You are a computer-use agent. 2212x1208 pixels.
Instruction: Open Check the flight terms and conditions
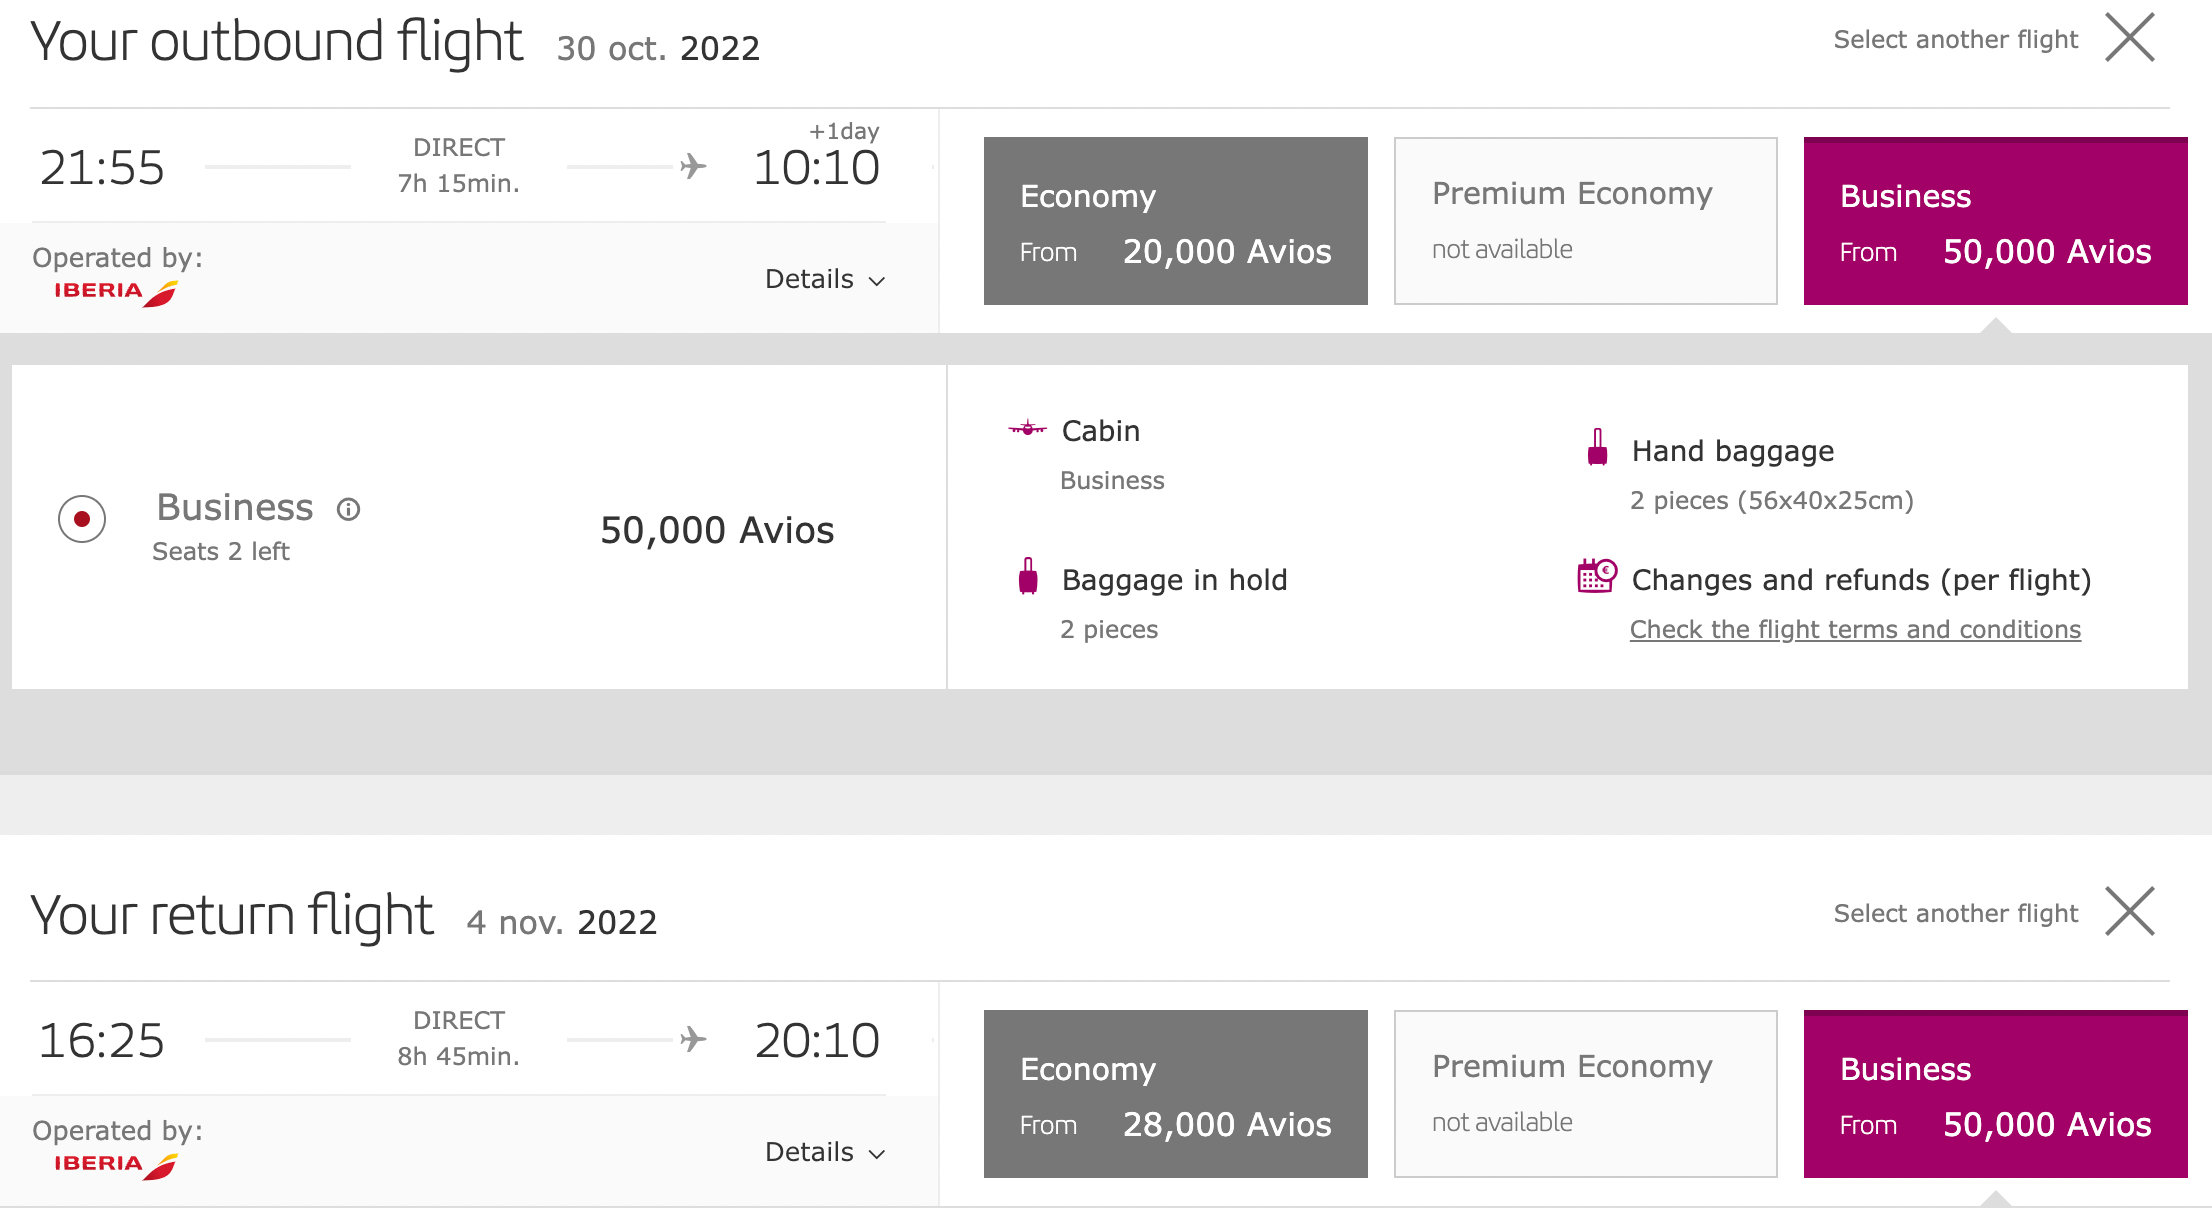click(1855, 629)
